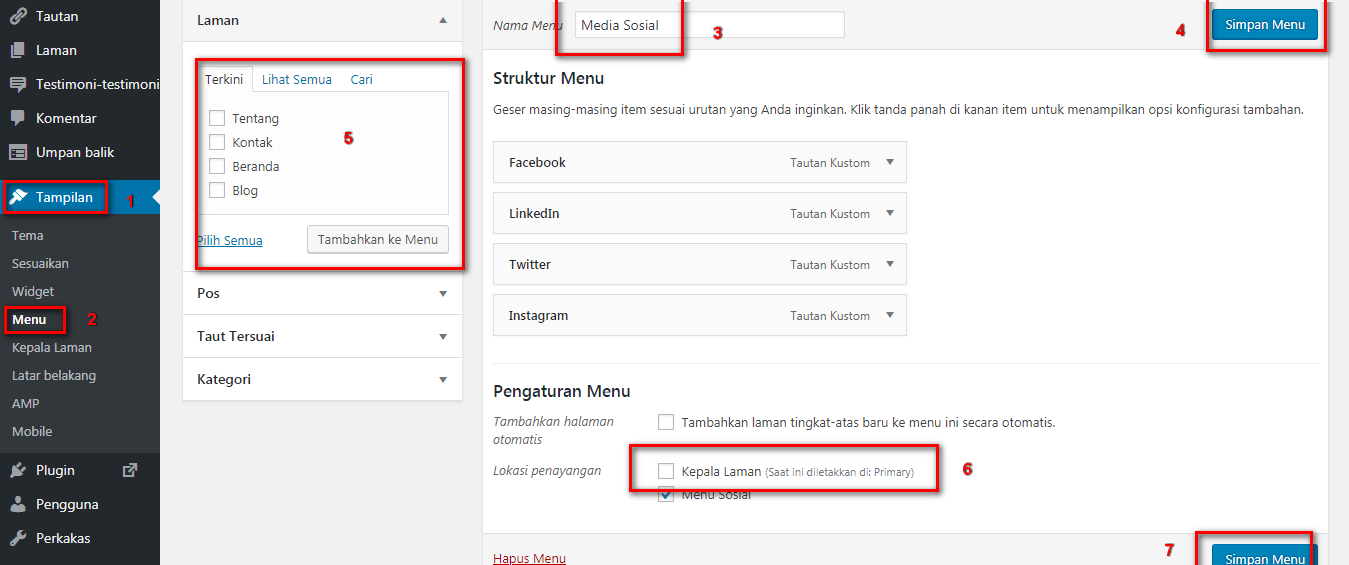Screen dimensions: 1349x565
Task: Open Tema in Tampilan submenu
Action: pyautogui.click(x=28, y=236)
